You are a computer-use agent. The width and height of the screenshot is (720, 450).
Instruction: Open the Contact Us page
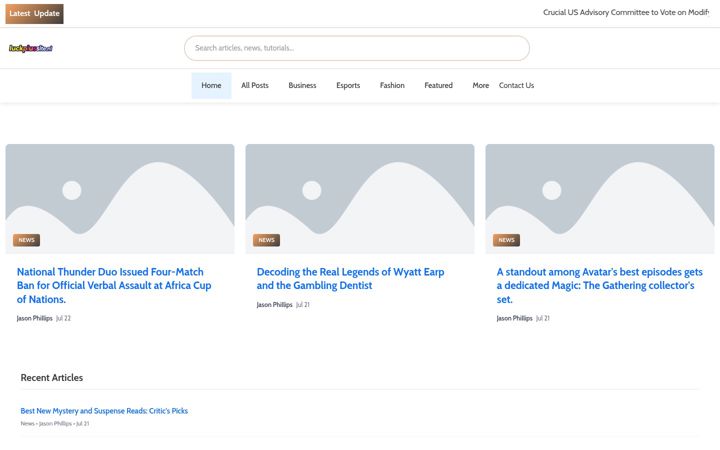pos(517,85)
